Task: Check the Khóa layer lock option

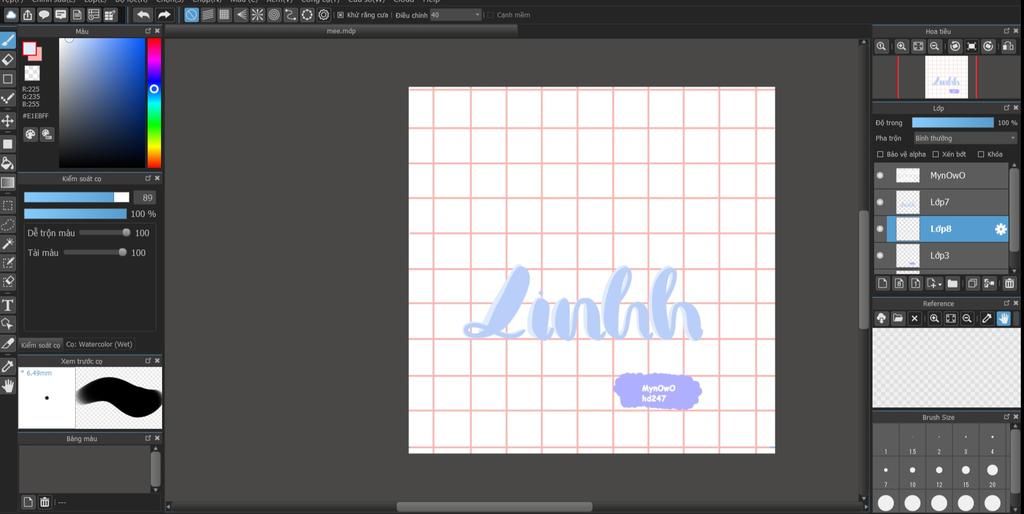Action: (x=981, y=154)
